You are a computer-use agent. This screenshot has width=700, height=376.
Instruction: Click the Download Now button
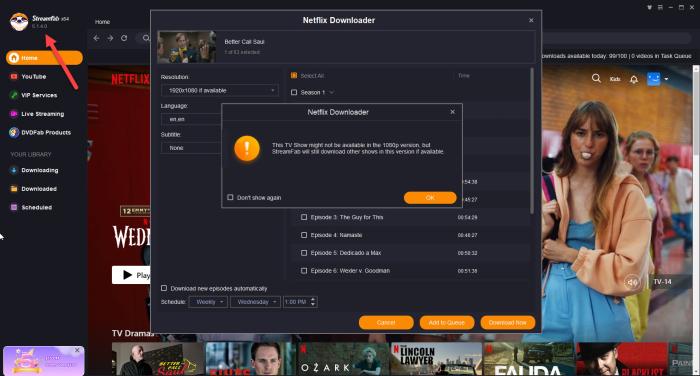[508, 322]
